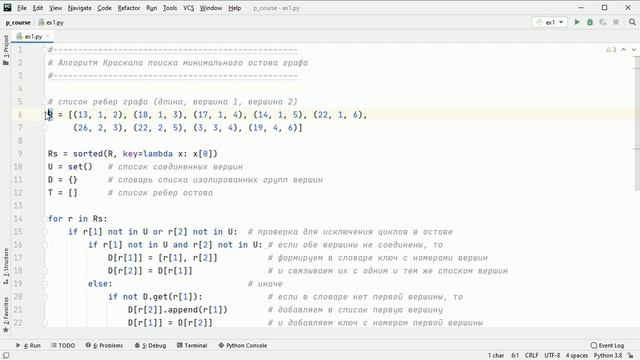Image resolution: width=640 pixels, height=360 pixels.
Task: Go to next highlighted error arrow
Action: coord(633,50)
